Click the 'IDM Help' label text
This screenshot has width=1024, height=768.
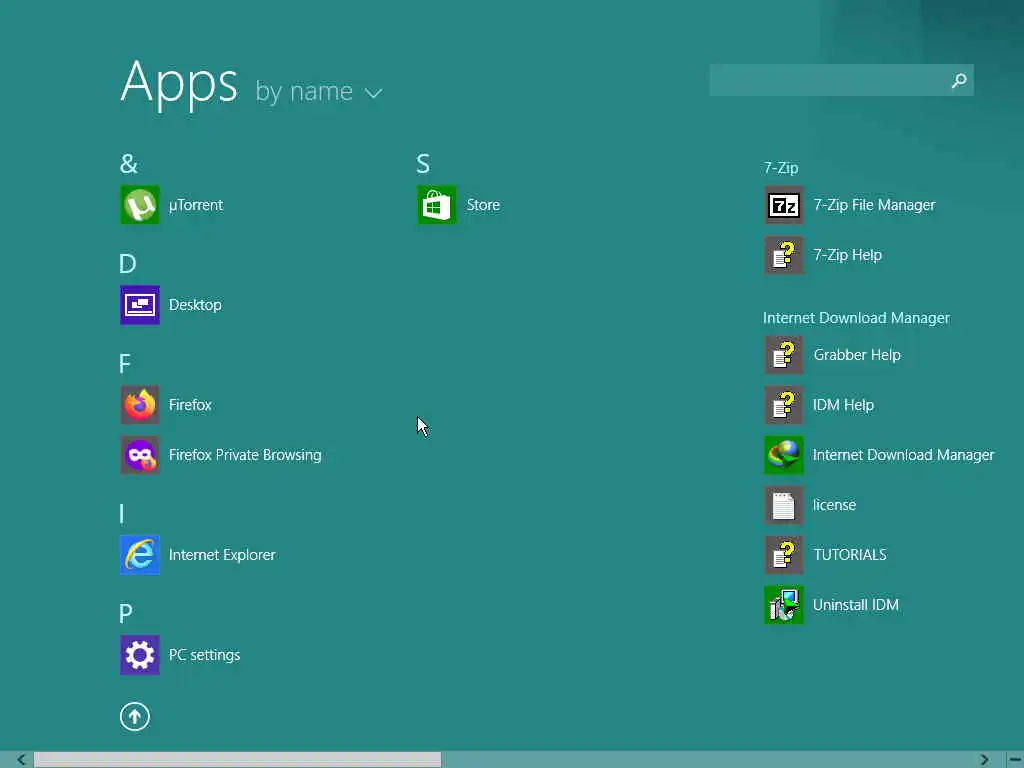pos(843,405)
